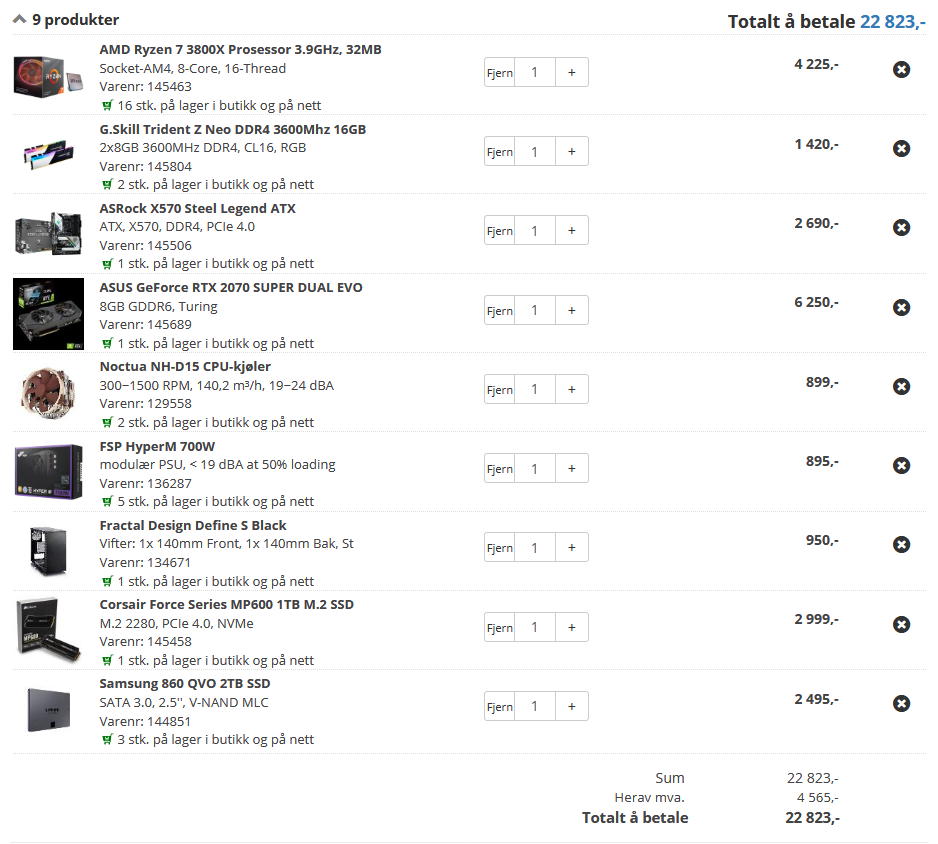Increase quantity of AMD Ryzen 7 3800X
The image size is (938, 844).
click(x=572, y=72)
